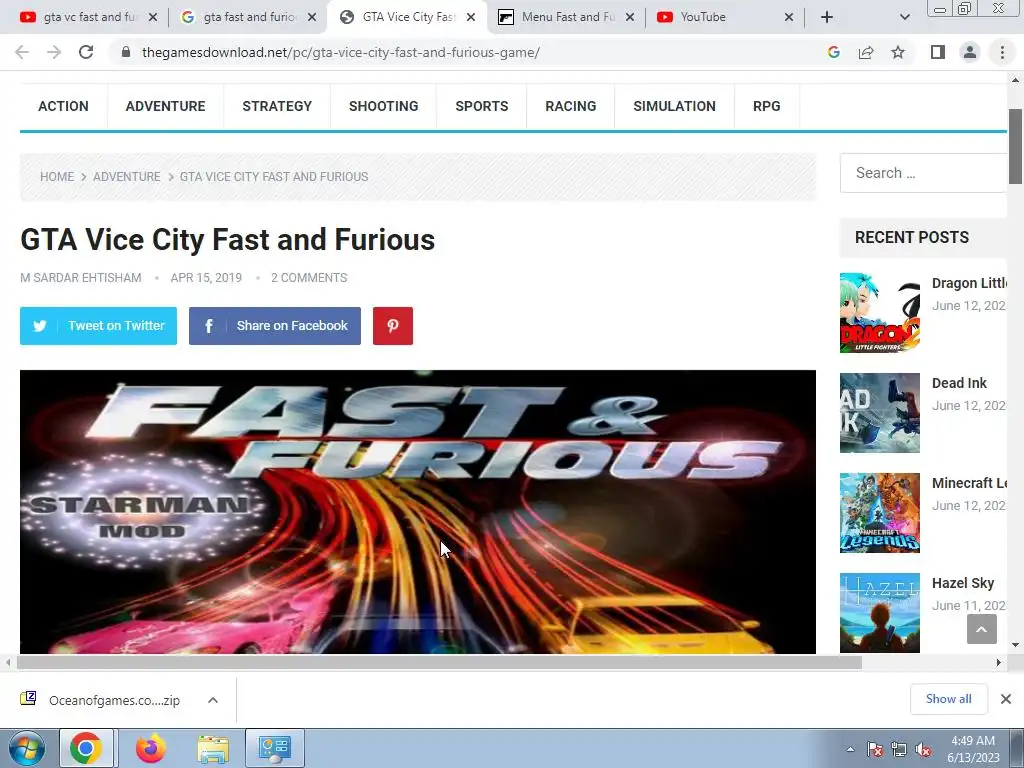Open the ACTION category menu
This screenshot has width=1024, height=768.
[x=63, y=106]
